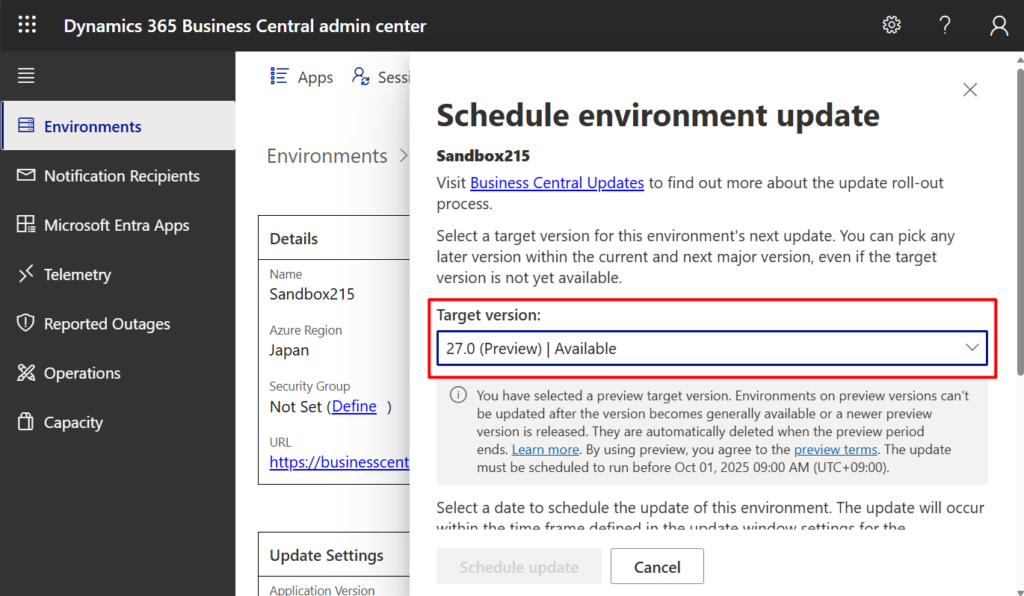Click the Operations tools icon

click(26, 373)
